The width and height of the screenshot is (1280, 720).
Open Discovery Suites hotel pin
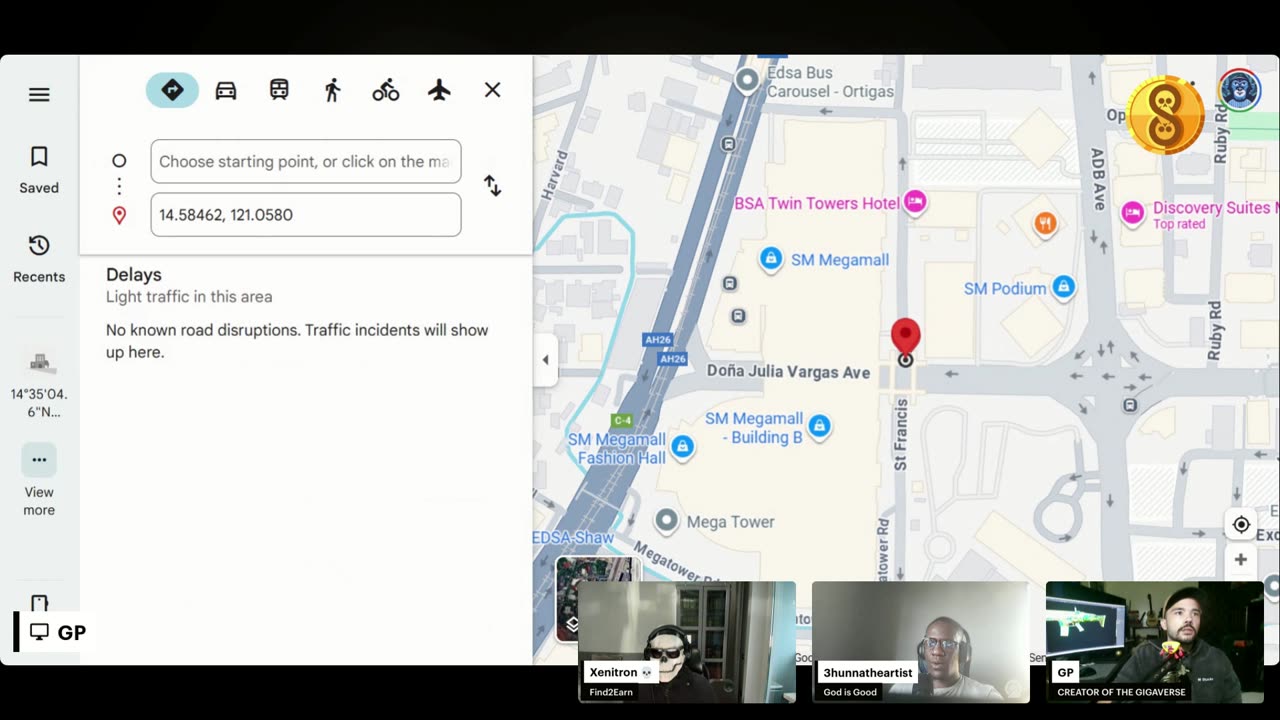[1132, 212]
